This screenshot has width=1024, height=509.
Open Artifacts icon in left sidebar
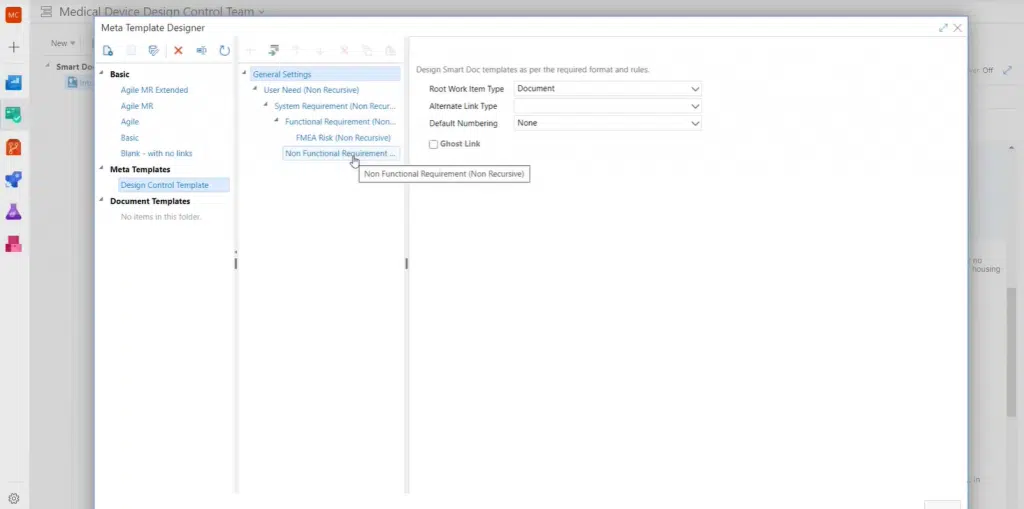coord(14,244)
